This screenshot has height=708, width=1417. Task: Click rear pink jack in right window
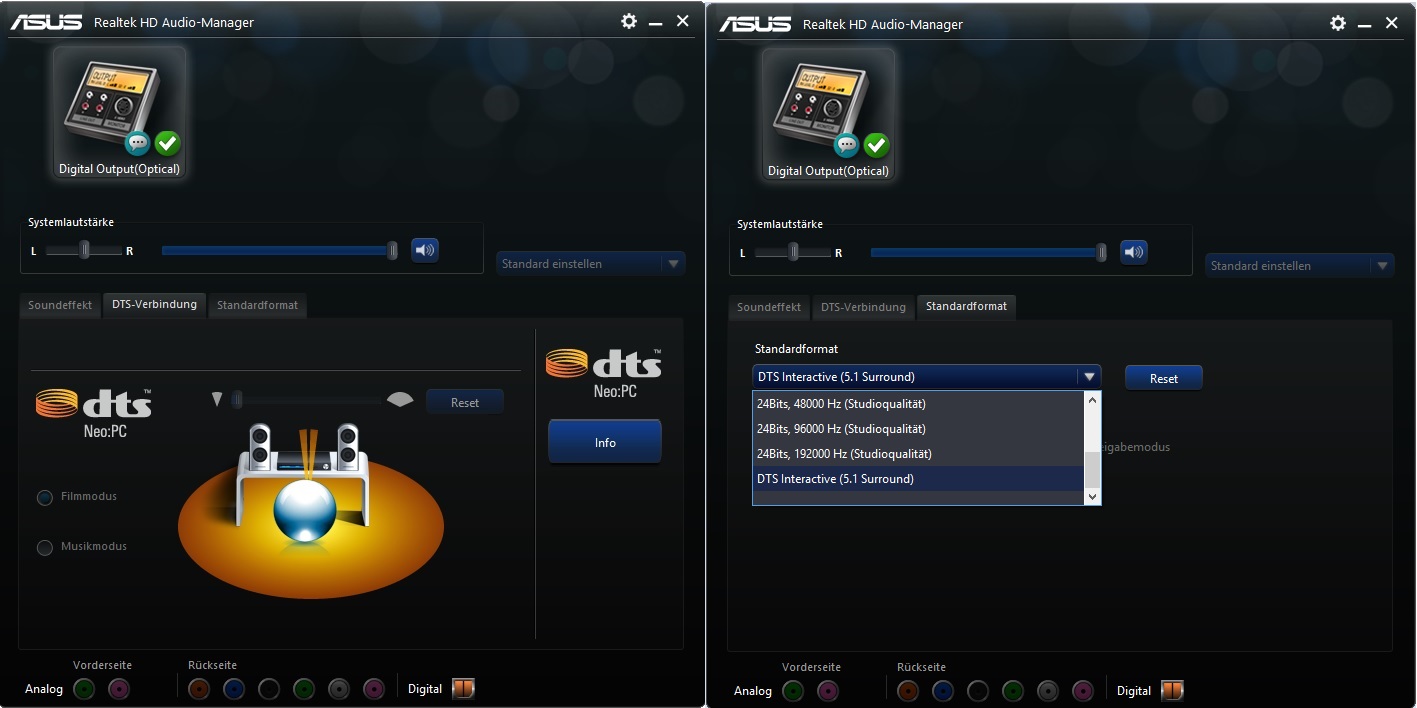coord(1083,690)
